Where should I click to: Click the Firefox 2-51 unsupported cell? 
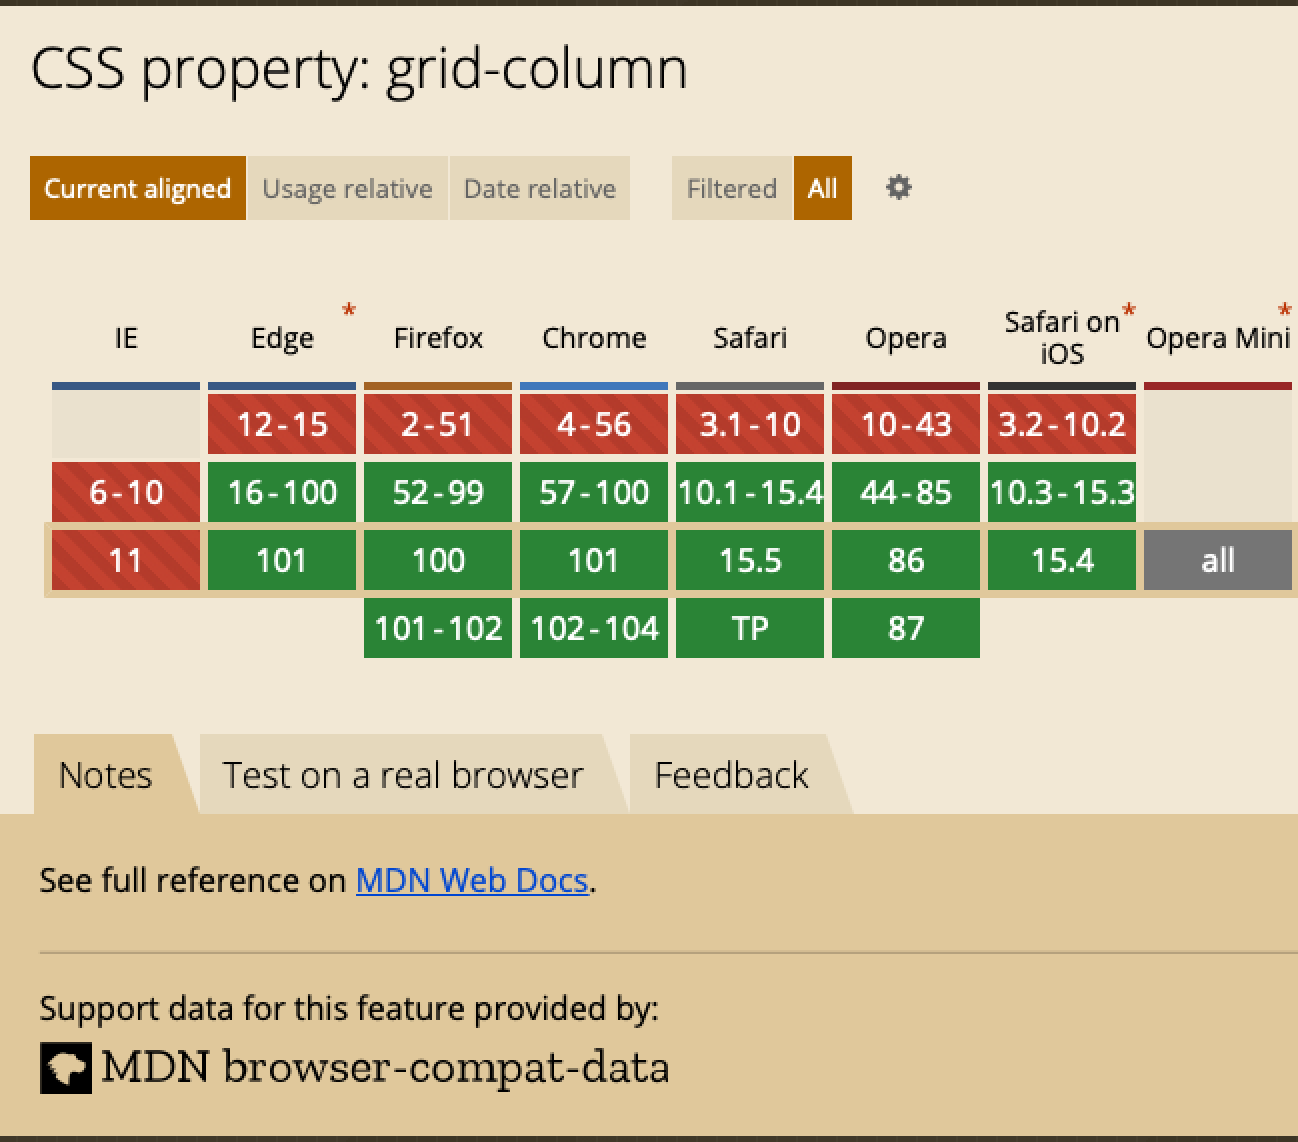(x=438, y=424)
